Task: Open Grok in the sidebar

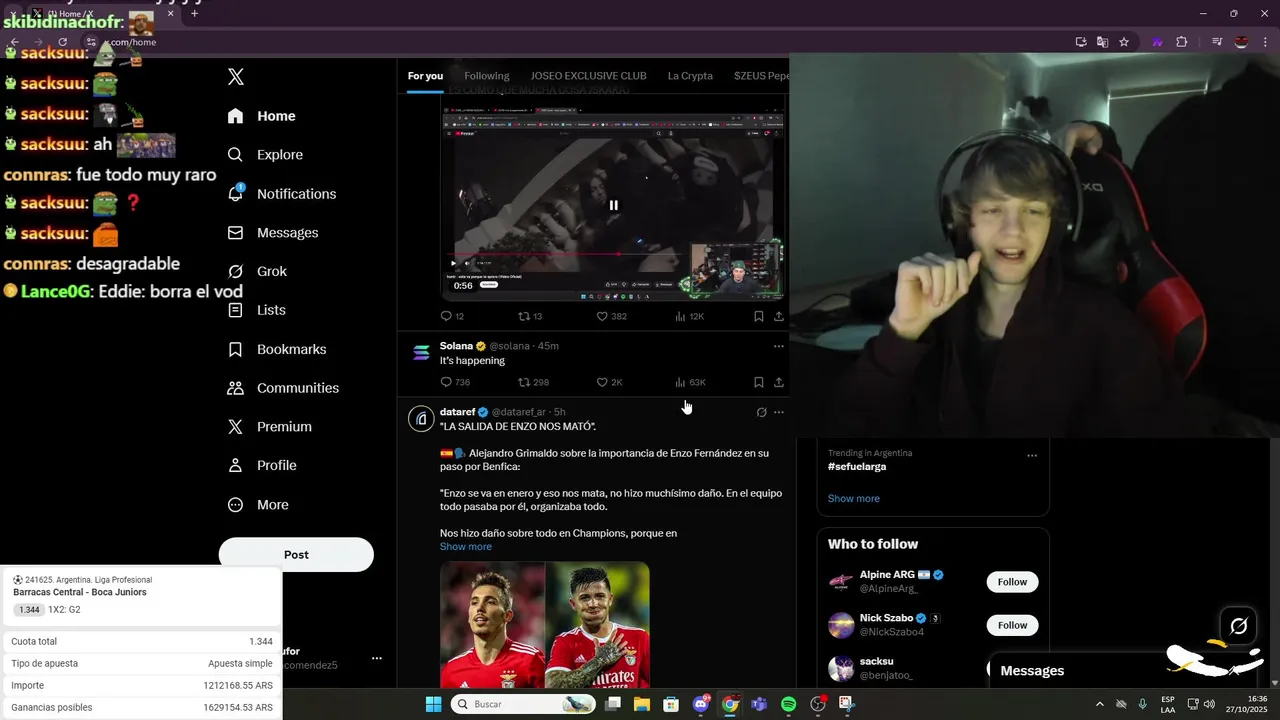Action: [257, 272]
